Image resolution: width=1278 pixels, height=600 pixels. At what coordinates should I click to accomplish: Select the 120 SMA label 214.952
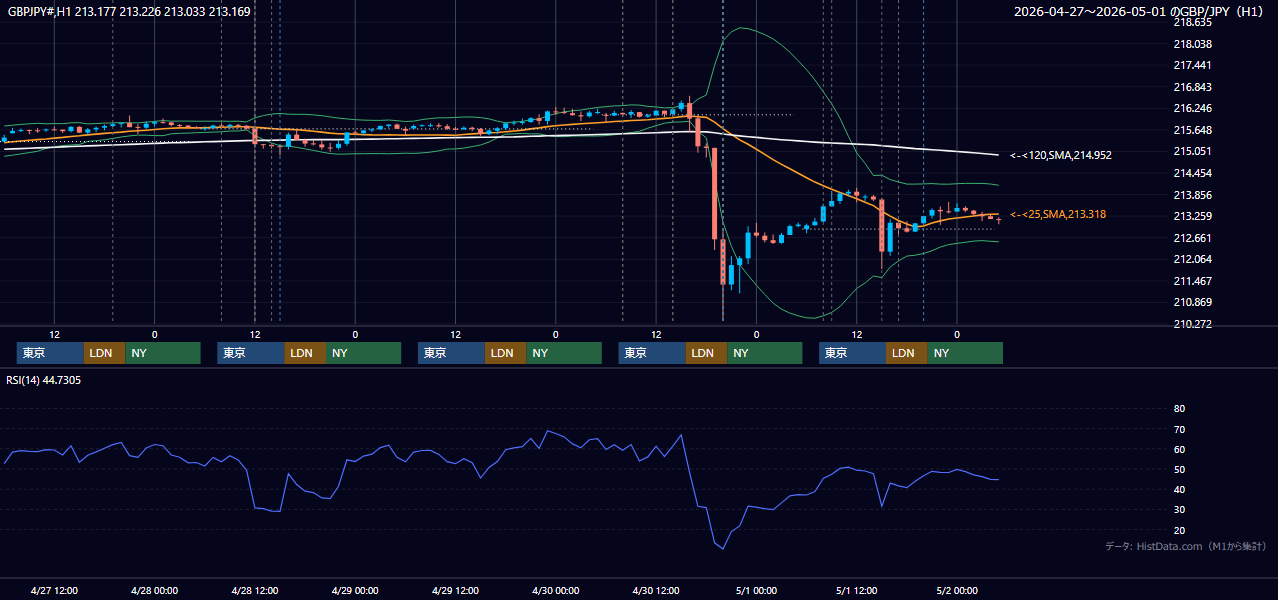pyautogui.click(x=1060, y=155)
